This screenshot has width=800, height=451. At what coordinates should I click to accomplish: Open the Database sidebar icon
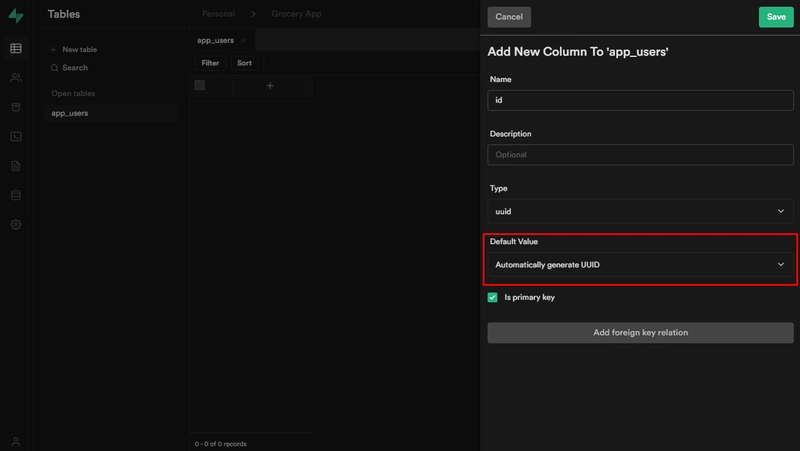click(x=16, y=195)
